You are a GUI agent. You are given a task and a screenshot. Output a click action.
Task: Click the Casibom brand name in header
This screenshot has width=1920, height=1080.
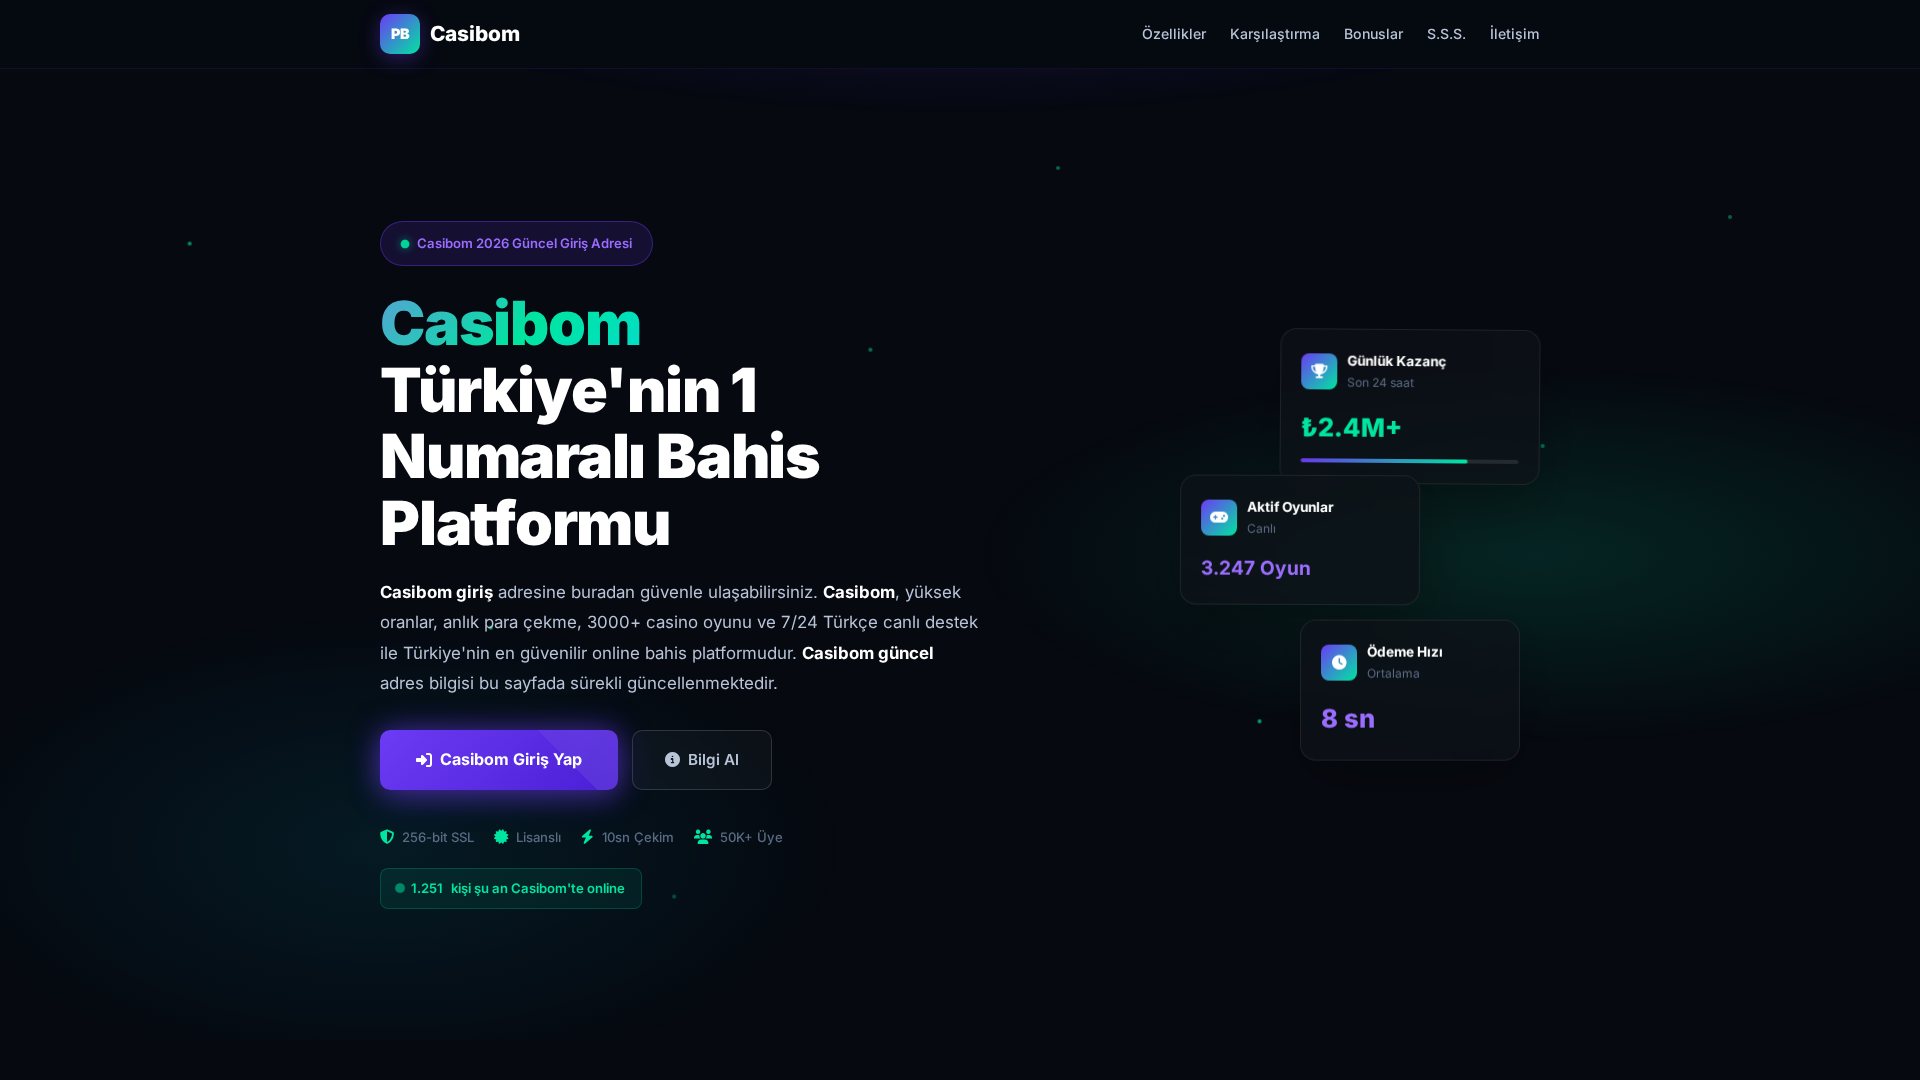click(475, 34)
